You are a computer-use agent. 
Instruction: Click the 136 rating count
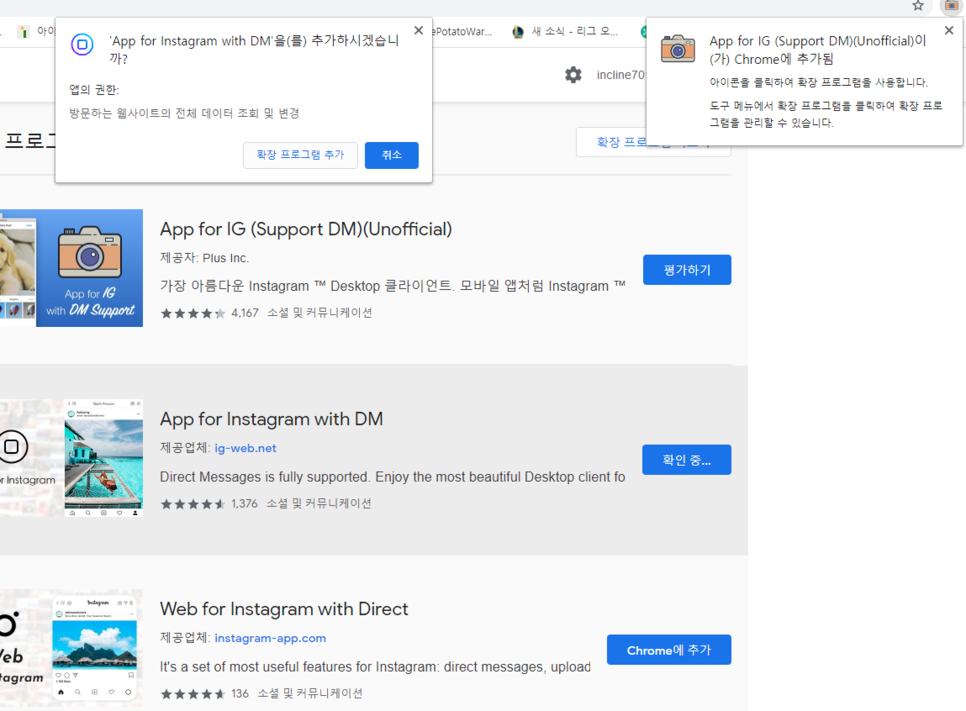pos(240,694)
